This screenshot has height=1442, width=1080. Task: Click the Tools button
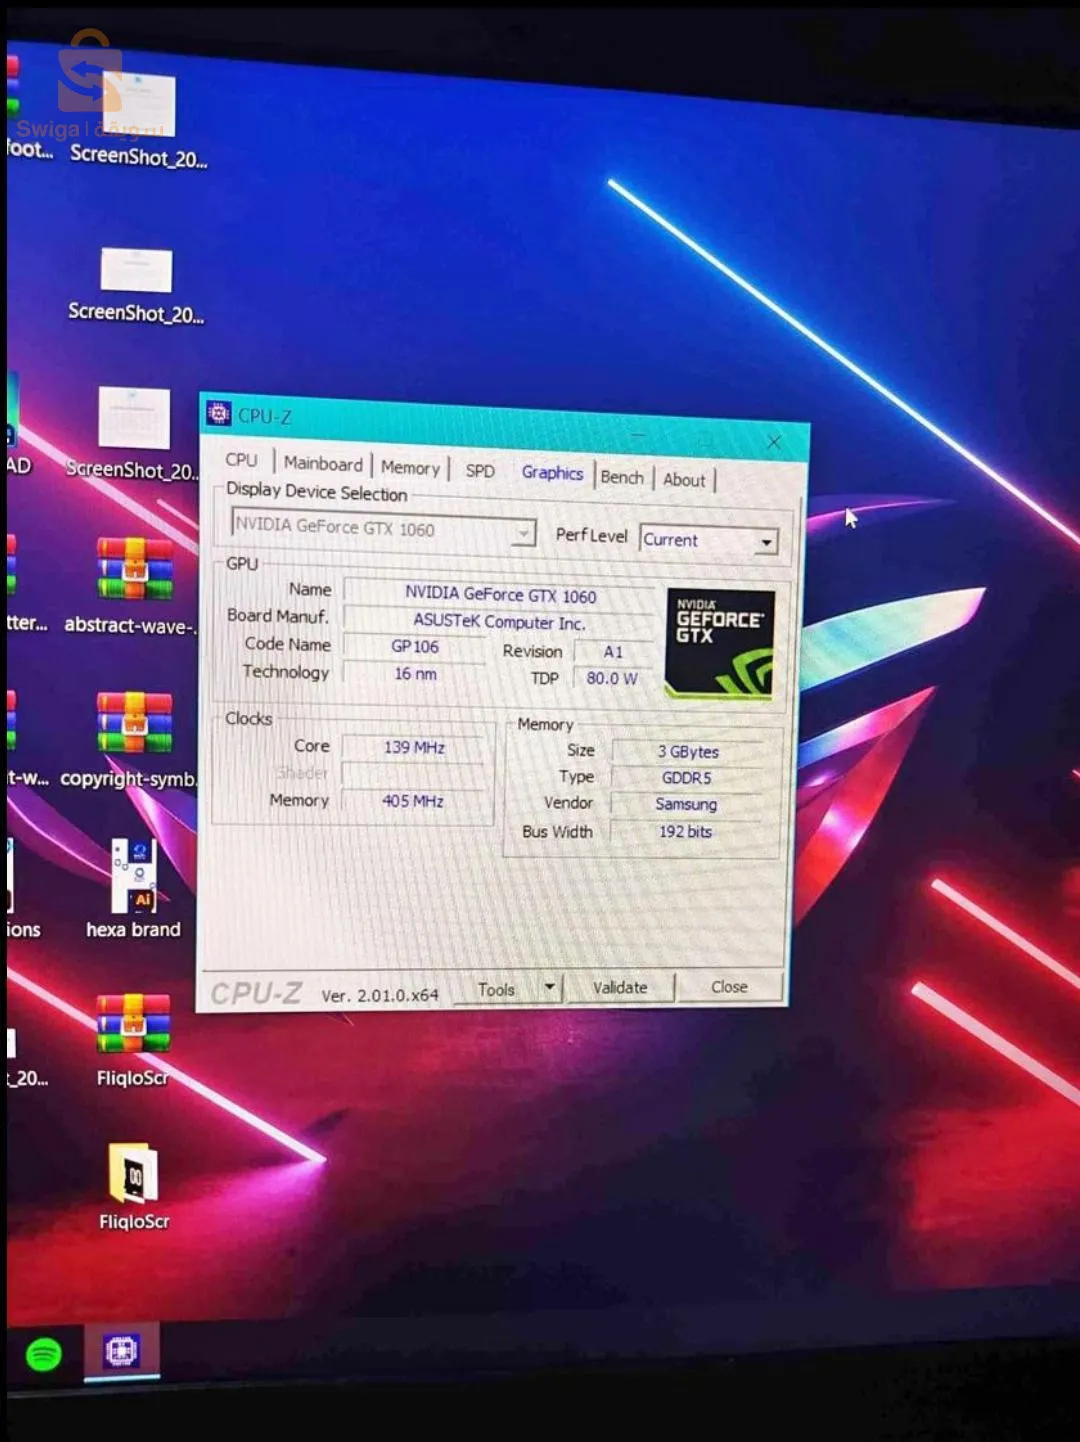click(x=496, y=990)
